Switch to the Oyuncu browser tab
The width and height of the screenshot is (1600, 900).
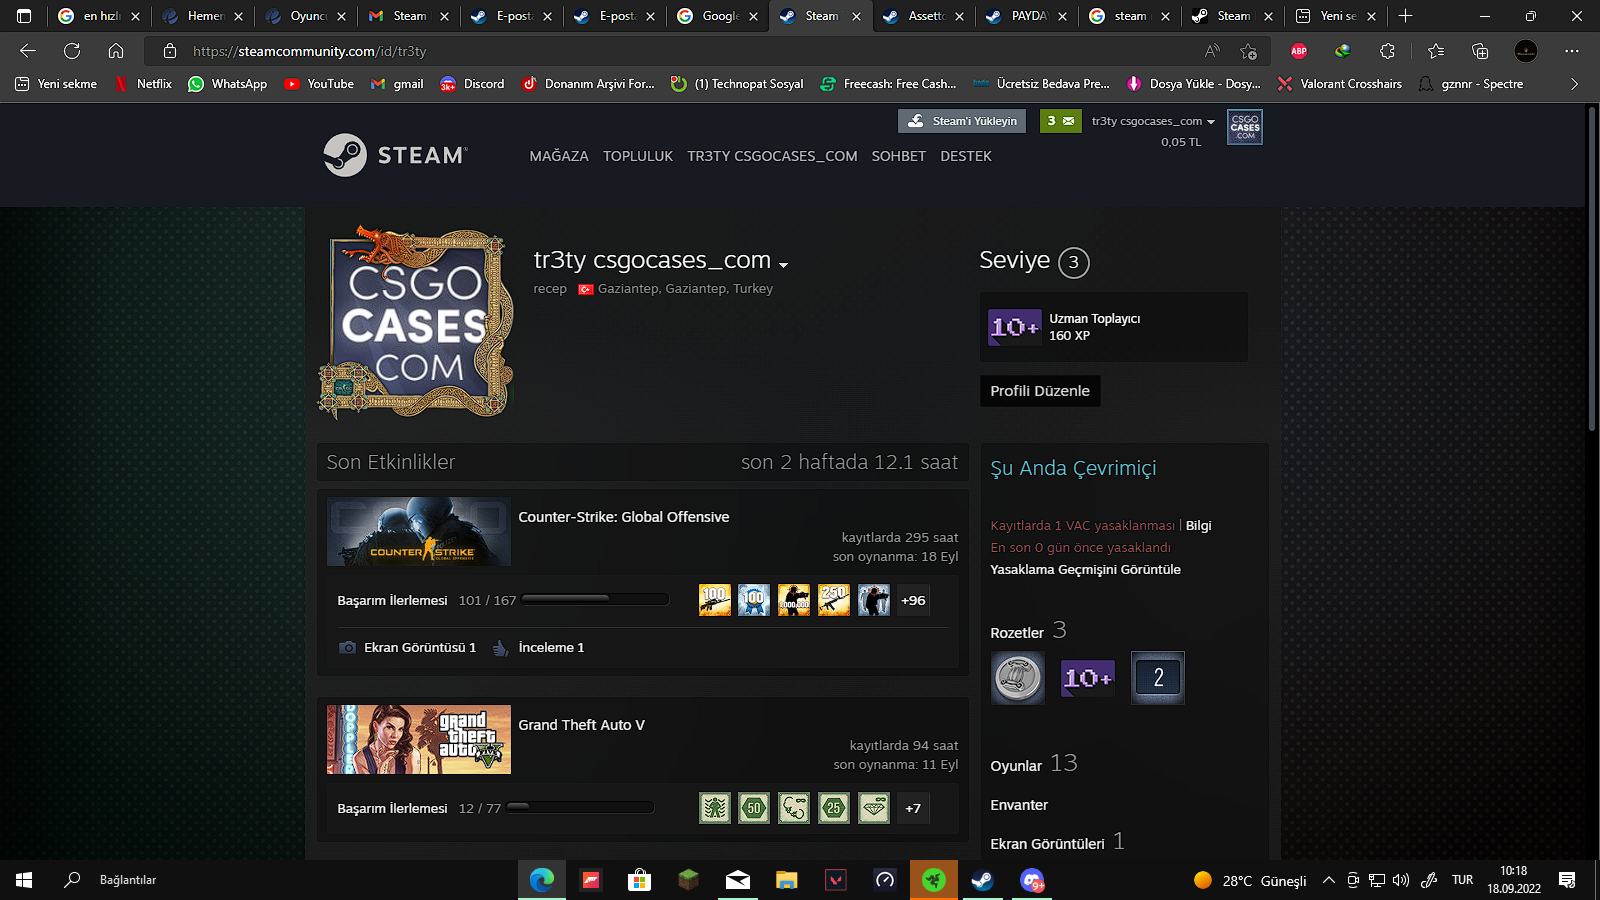pos(304,16)
